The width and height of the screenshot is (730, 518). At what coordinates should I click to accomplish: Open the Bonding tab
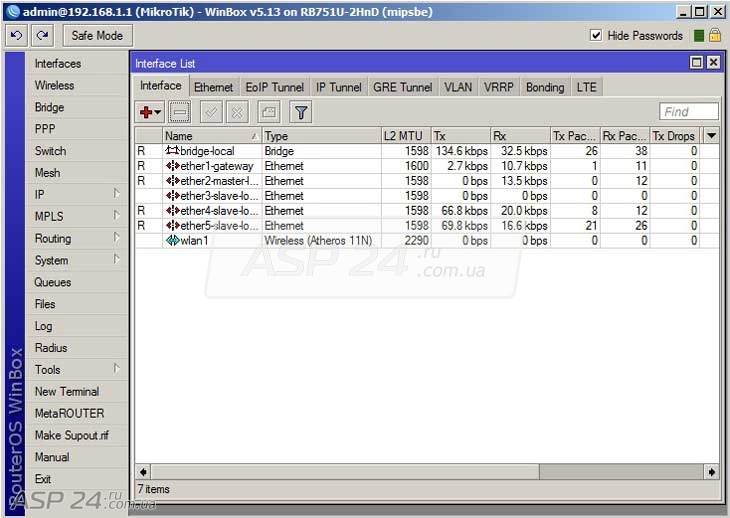coord(545,87)
